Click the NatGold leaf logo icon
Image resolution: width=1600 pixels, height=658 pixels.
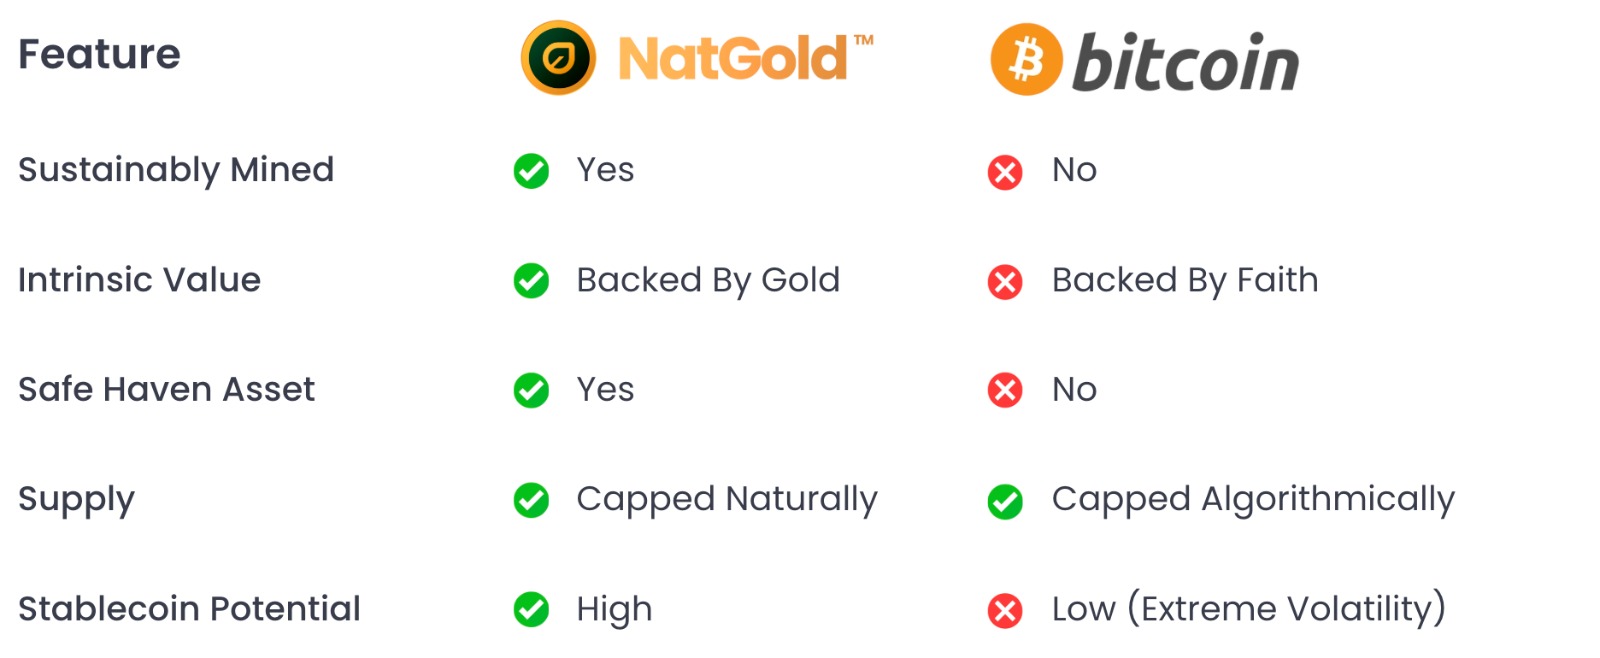pos(558,58)
